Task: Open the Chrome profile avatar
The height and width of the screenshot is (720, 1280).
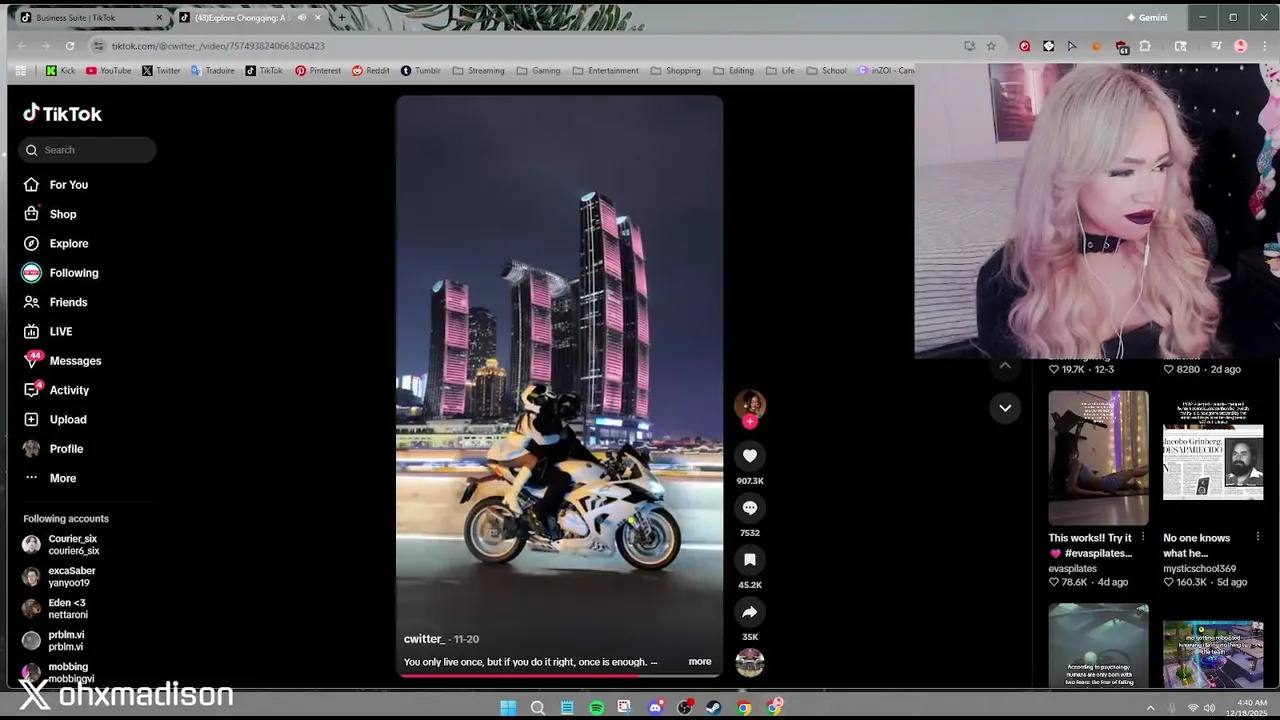Action: click(x=1241, y=46)
